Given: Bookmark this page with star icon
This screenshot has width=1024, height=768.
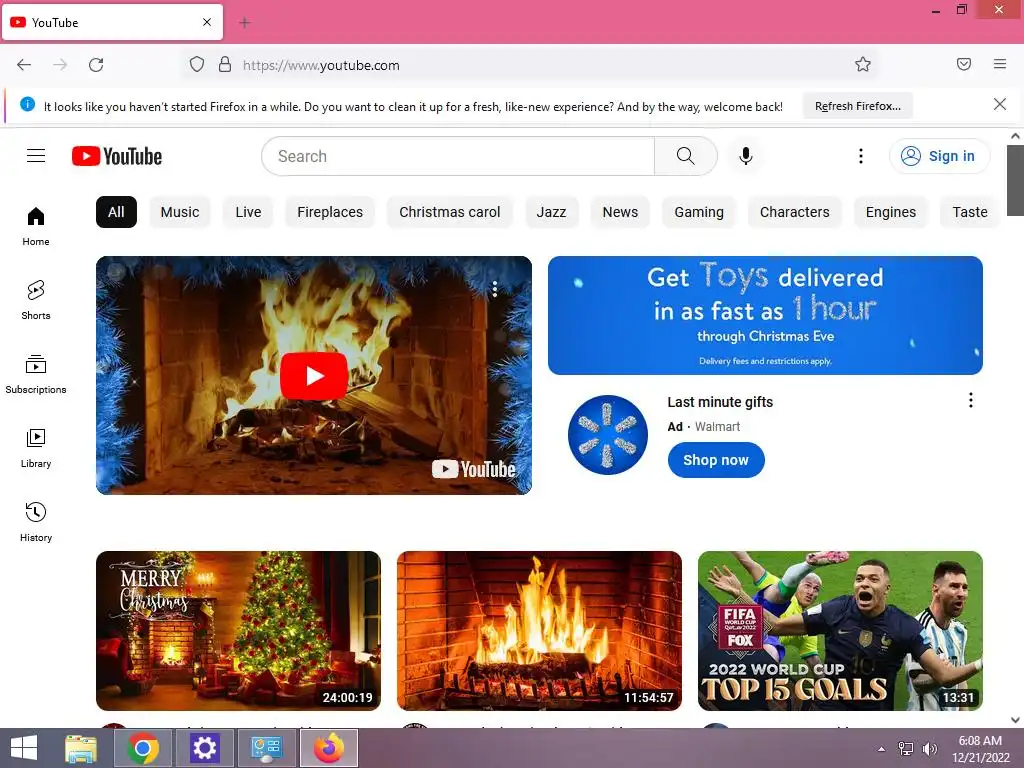Looking at the screenshot, I should [863, 64].
